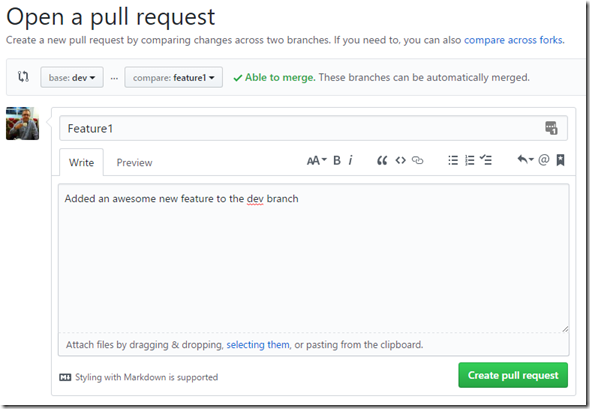Add a link with the chain icon
590x409 pixels.
coord(417,161)
